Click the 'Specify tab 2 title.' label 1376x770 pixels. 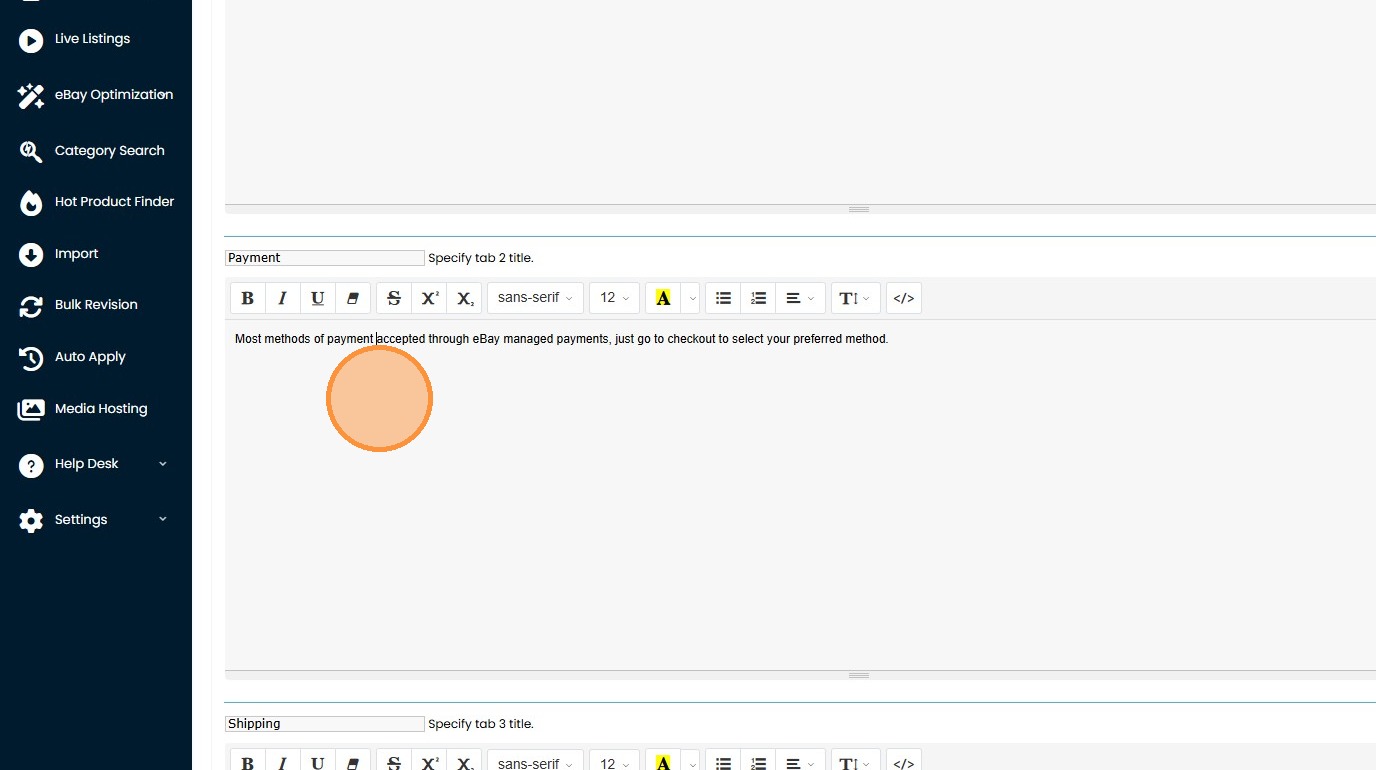[481, 258]
